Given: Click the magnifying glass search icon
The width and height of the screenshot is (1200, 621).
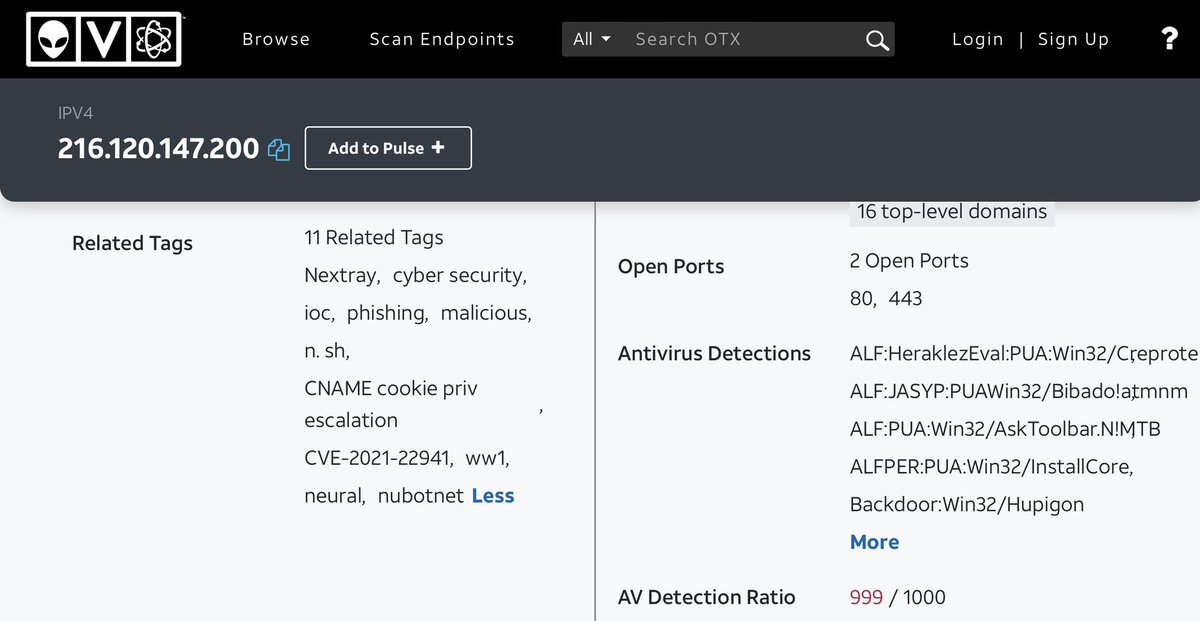Looking at the screenshot, I should coord(876,40).
